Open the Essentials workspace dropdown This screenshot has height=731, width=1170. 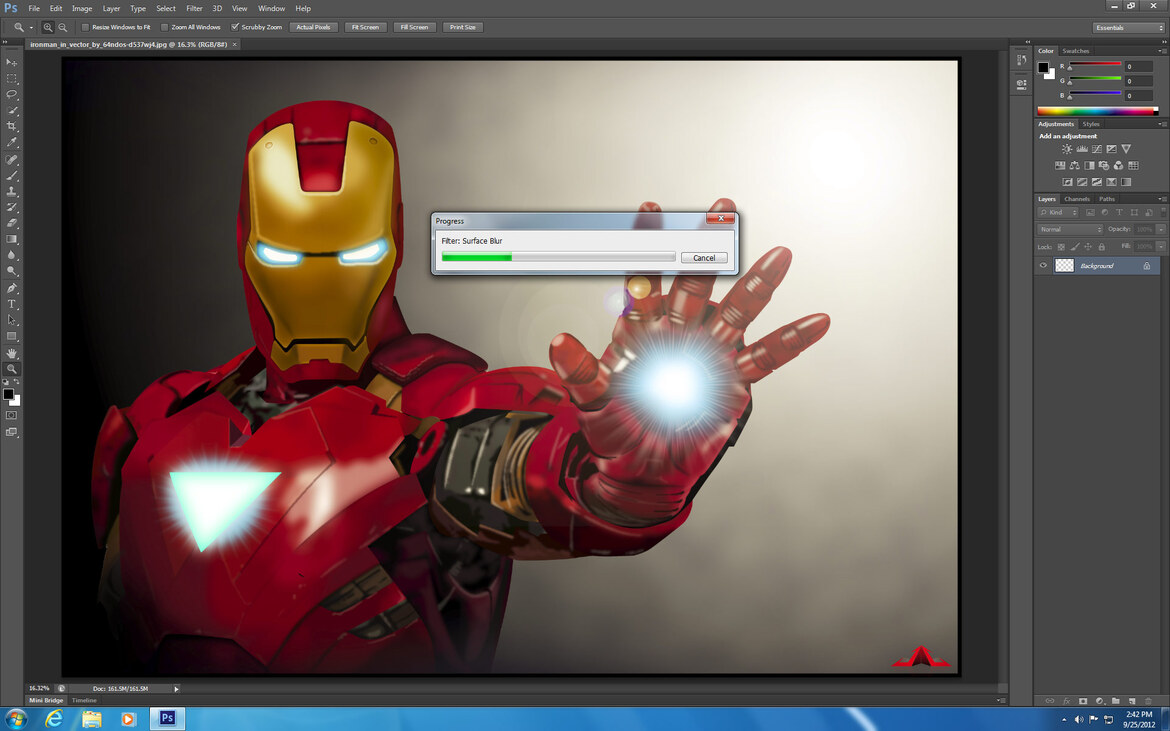pyautogui.click(x=1129, y=28)
